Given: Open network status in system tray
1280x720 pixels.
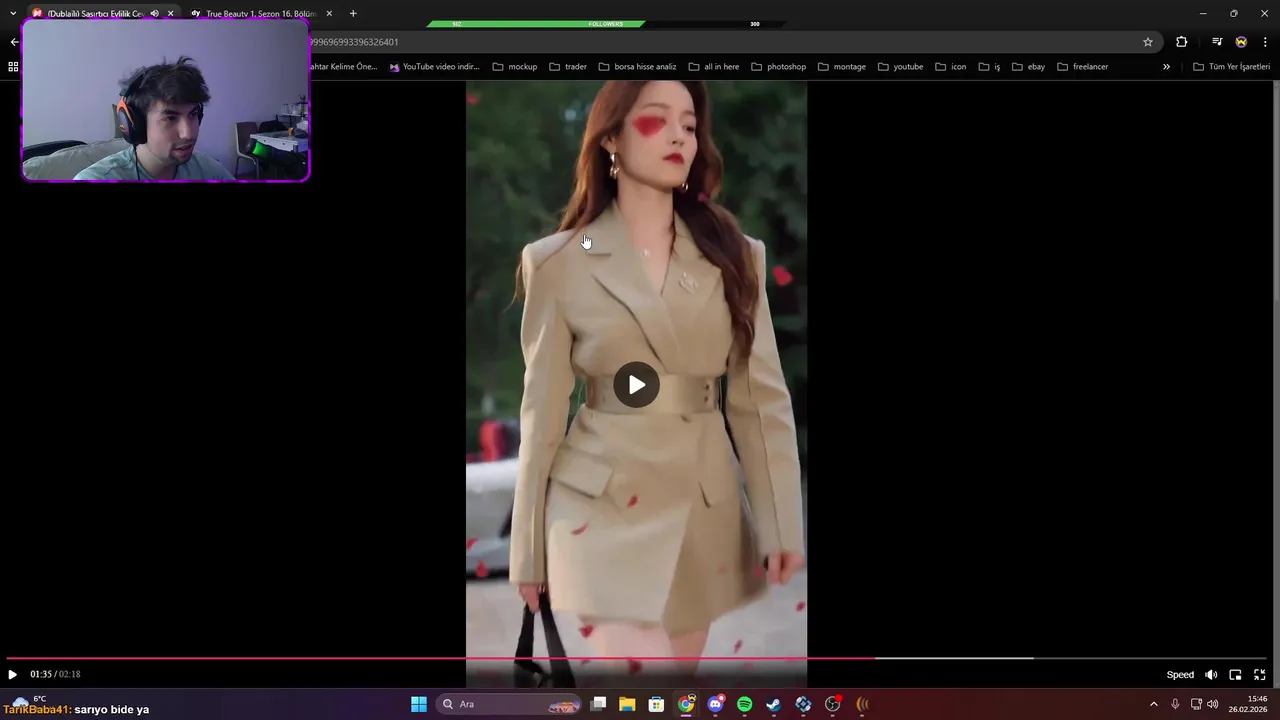Looking at the screenshot, I should pos(1196,704).
